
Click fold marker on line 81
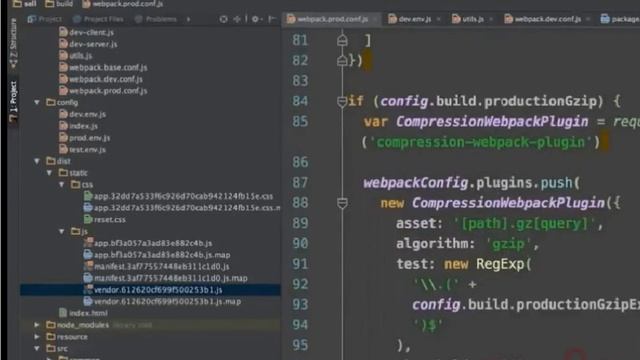342,40
